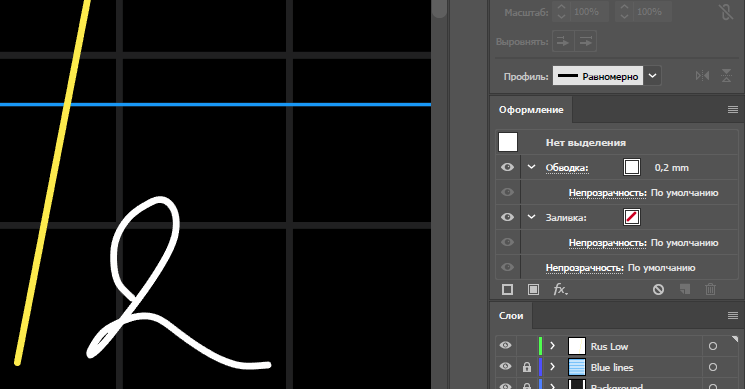This screenshot has height=389, width=745.
Task: Open the Profile dropdown arrow
Action: [652, 76]
